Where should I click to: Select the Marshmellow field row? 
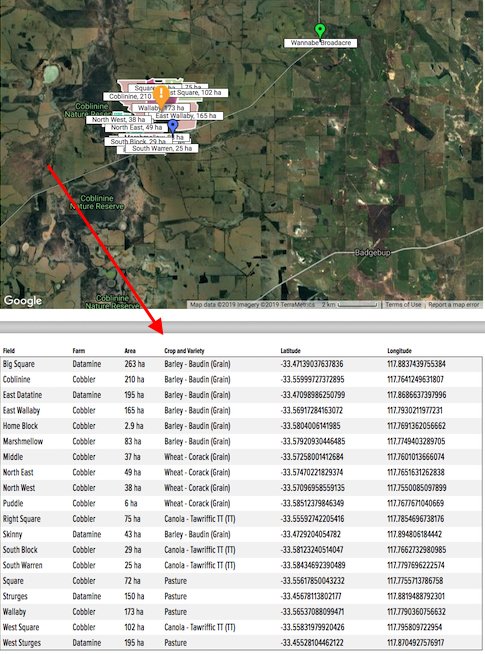pyautogui.click(x=242, y=441)
